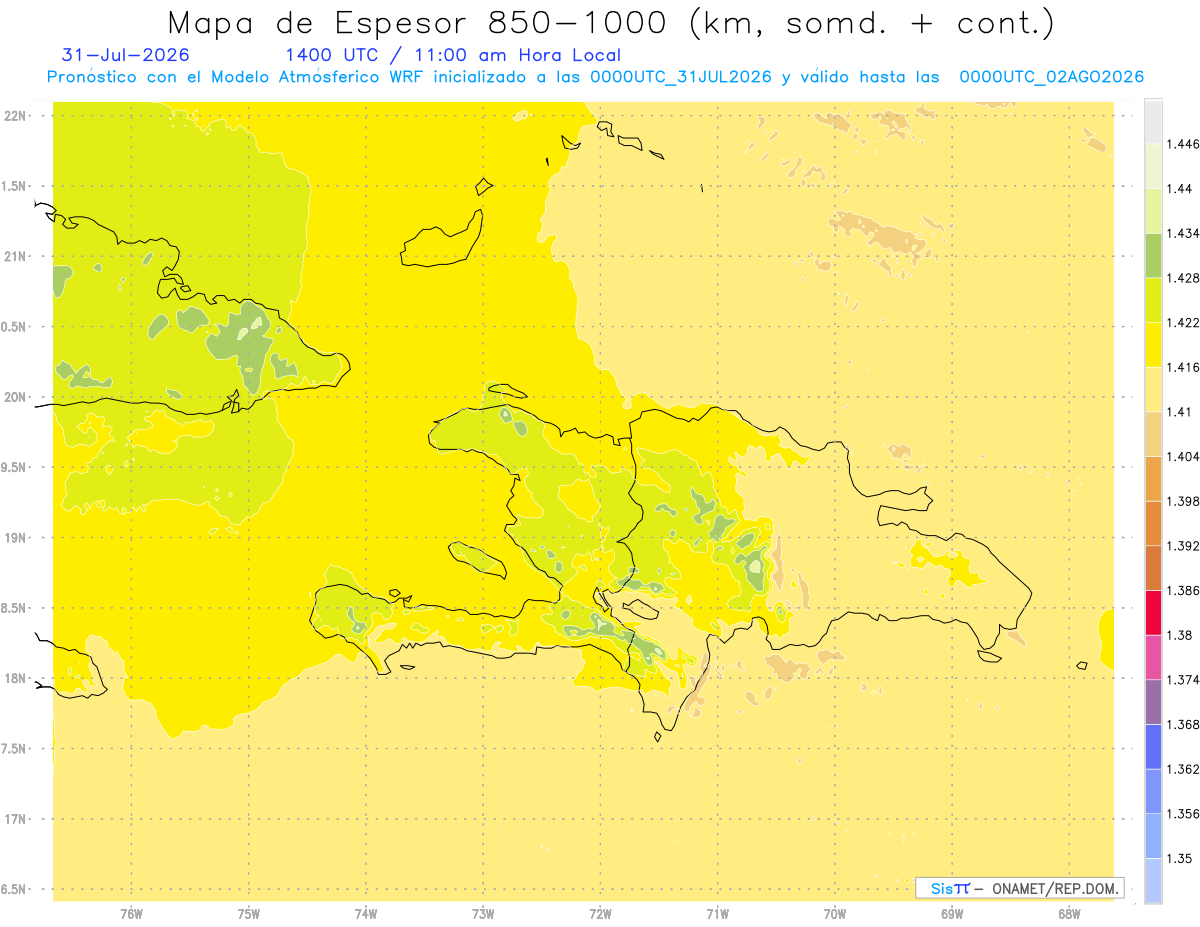Click the 22N latitude label

(x=15, y=115)
